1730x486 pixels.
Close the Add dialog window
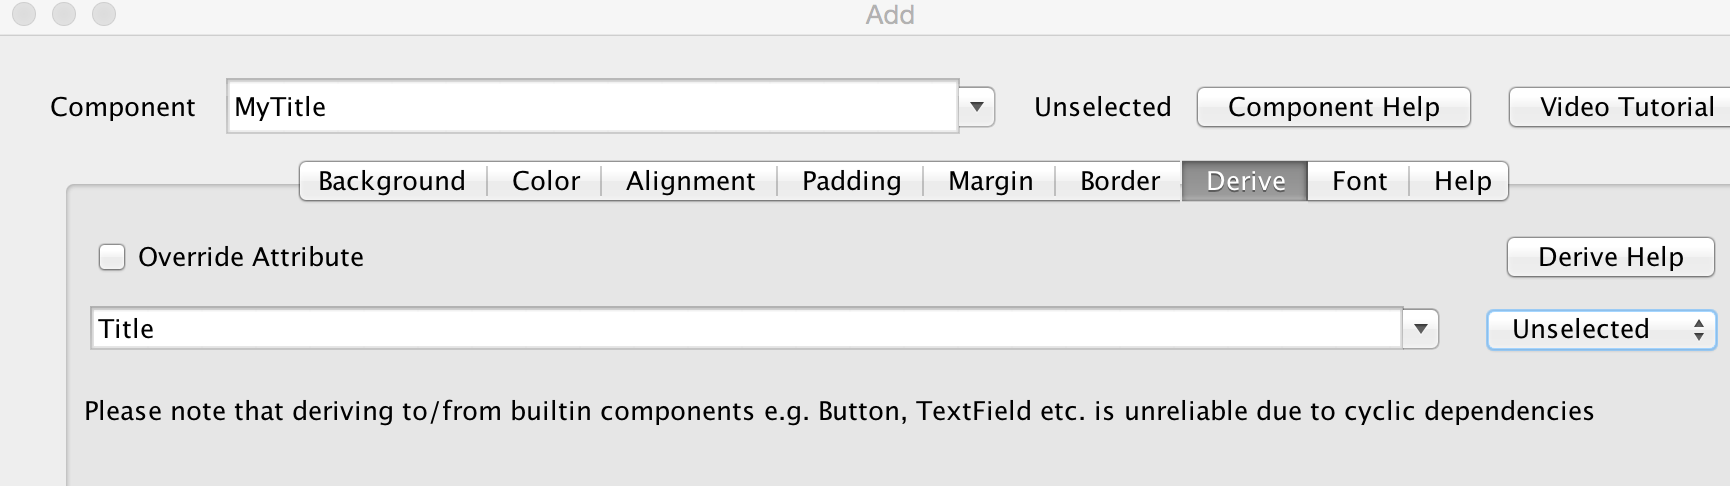[x=24, y=14]
